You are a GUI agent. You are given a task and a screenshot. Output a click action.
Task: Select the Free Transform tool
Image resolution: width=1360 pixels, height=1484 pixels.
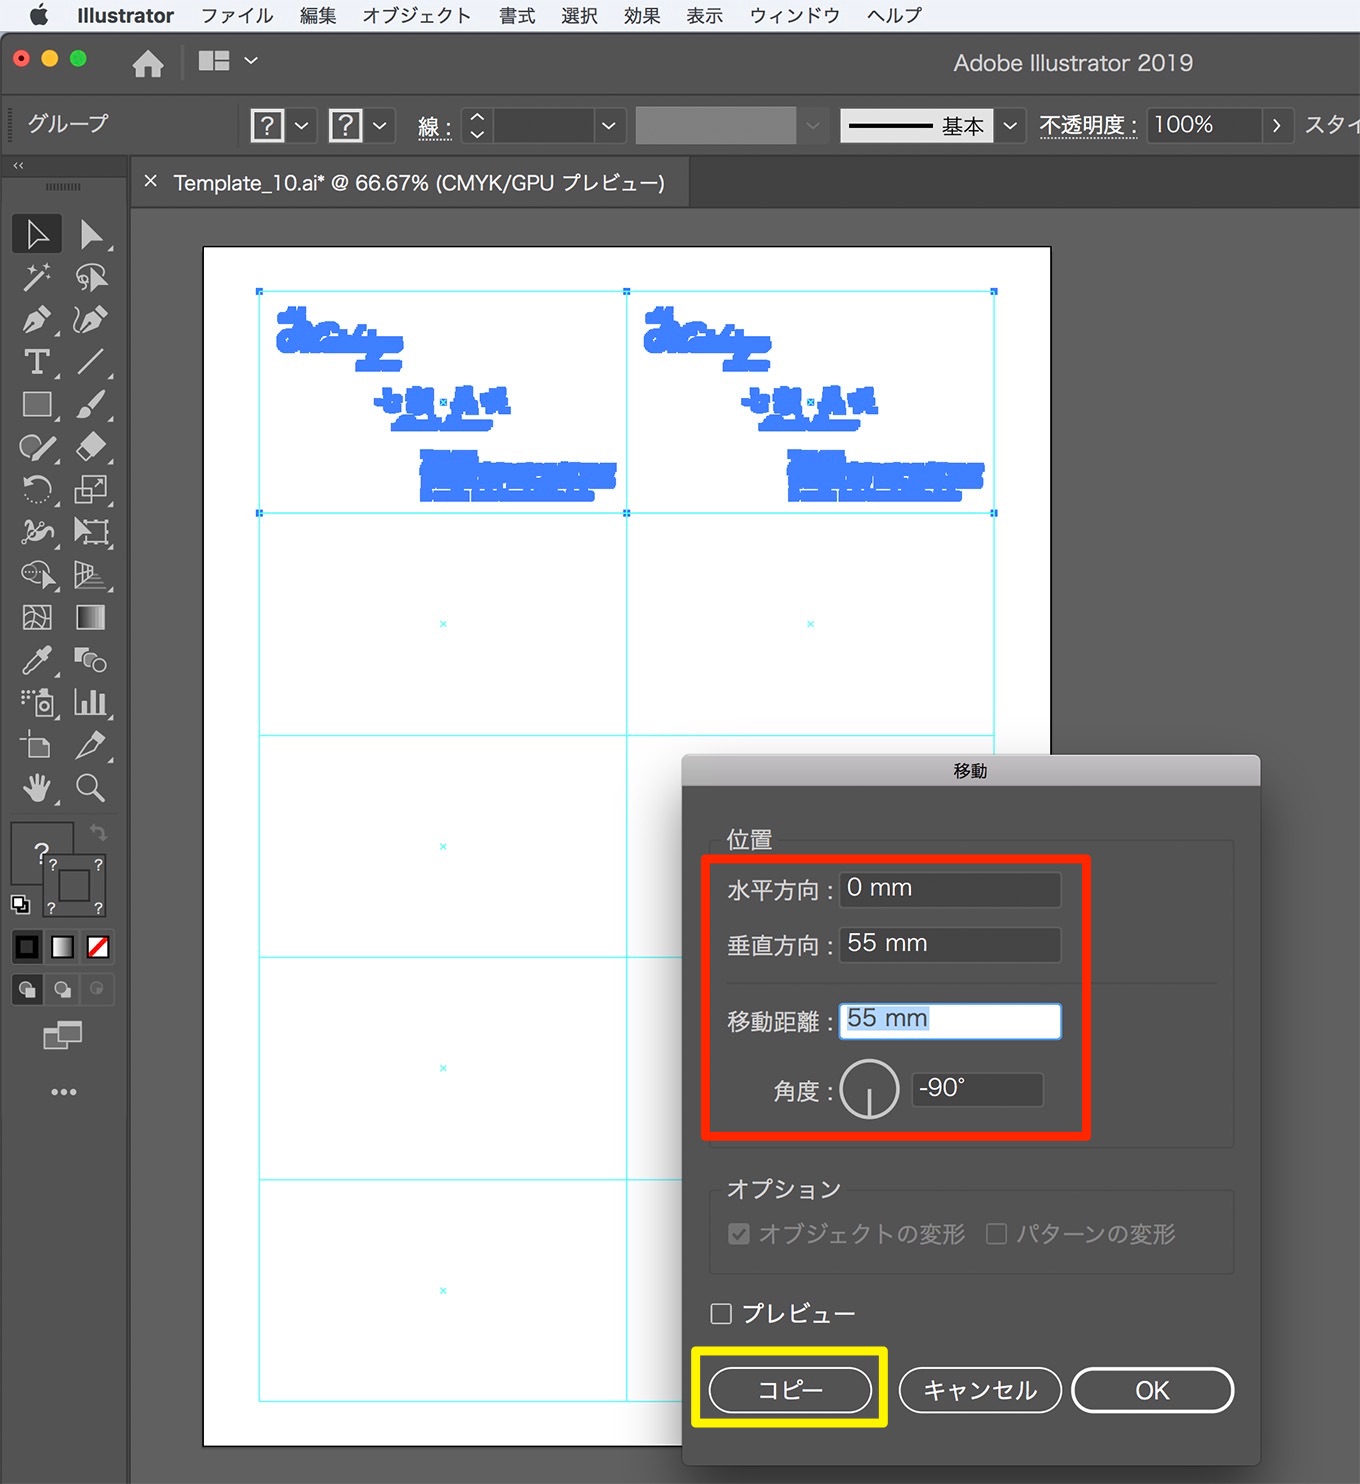91,532
